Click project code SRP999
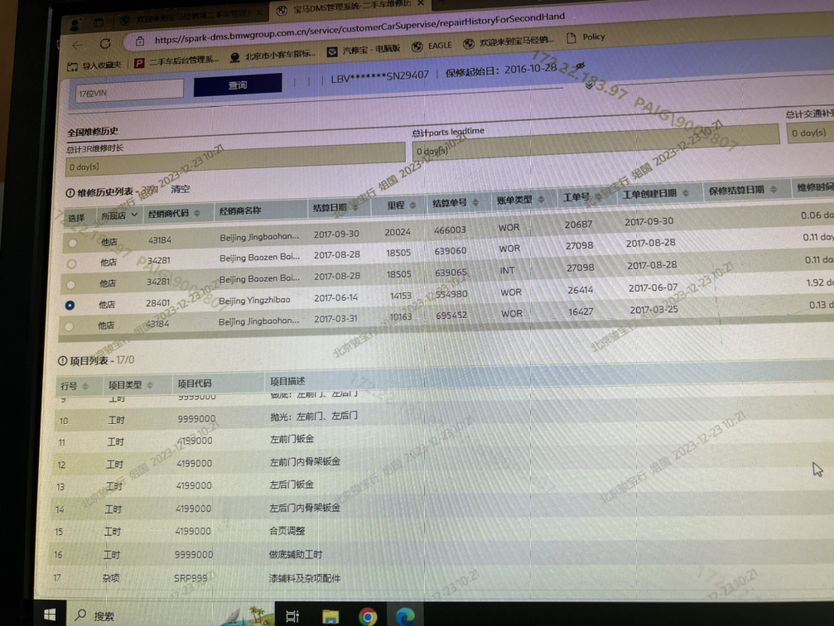The width and height of the screenshot is (834, 626). [190, 578]
